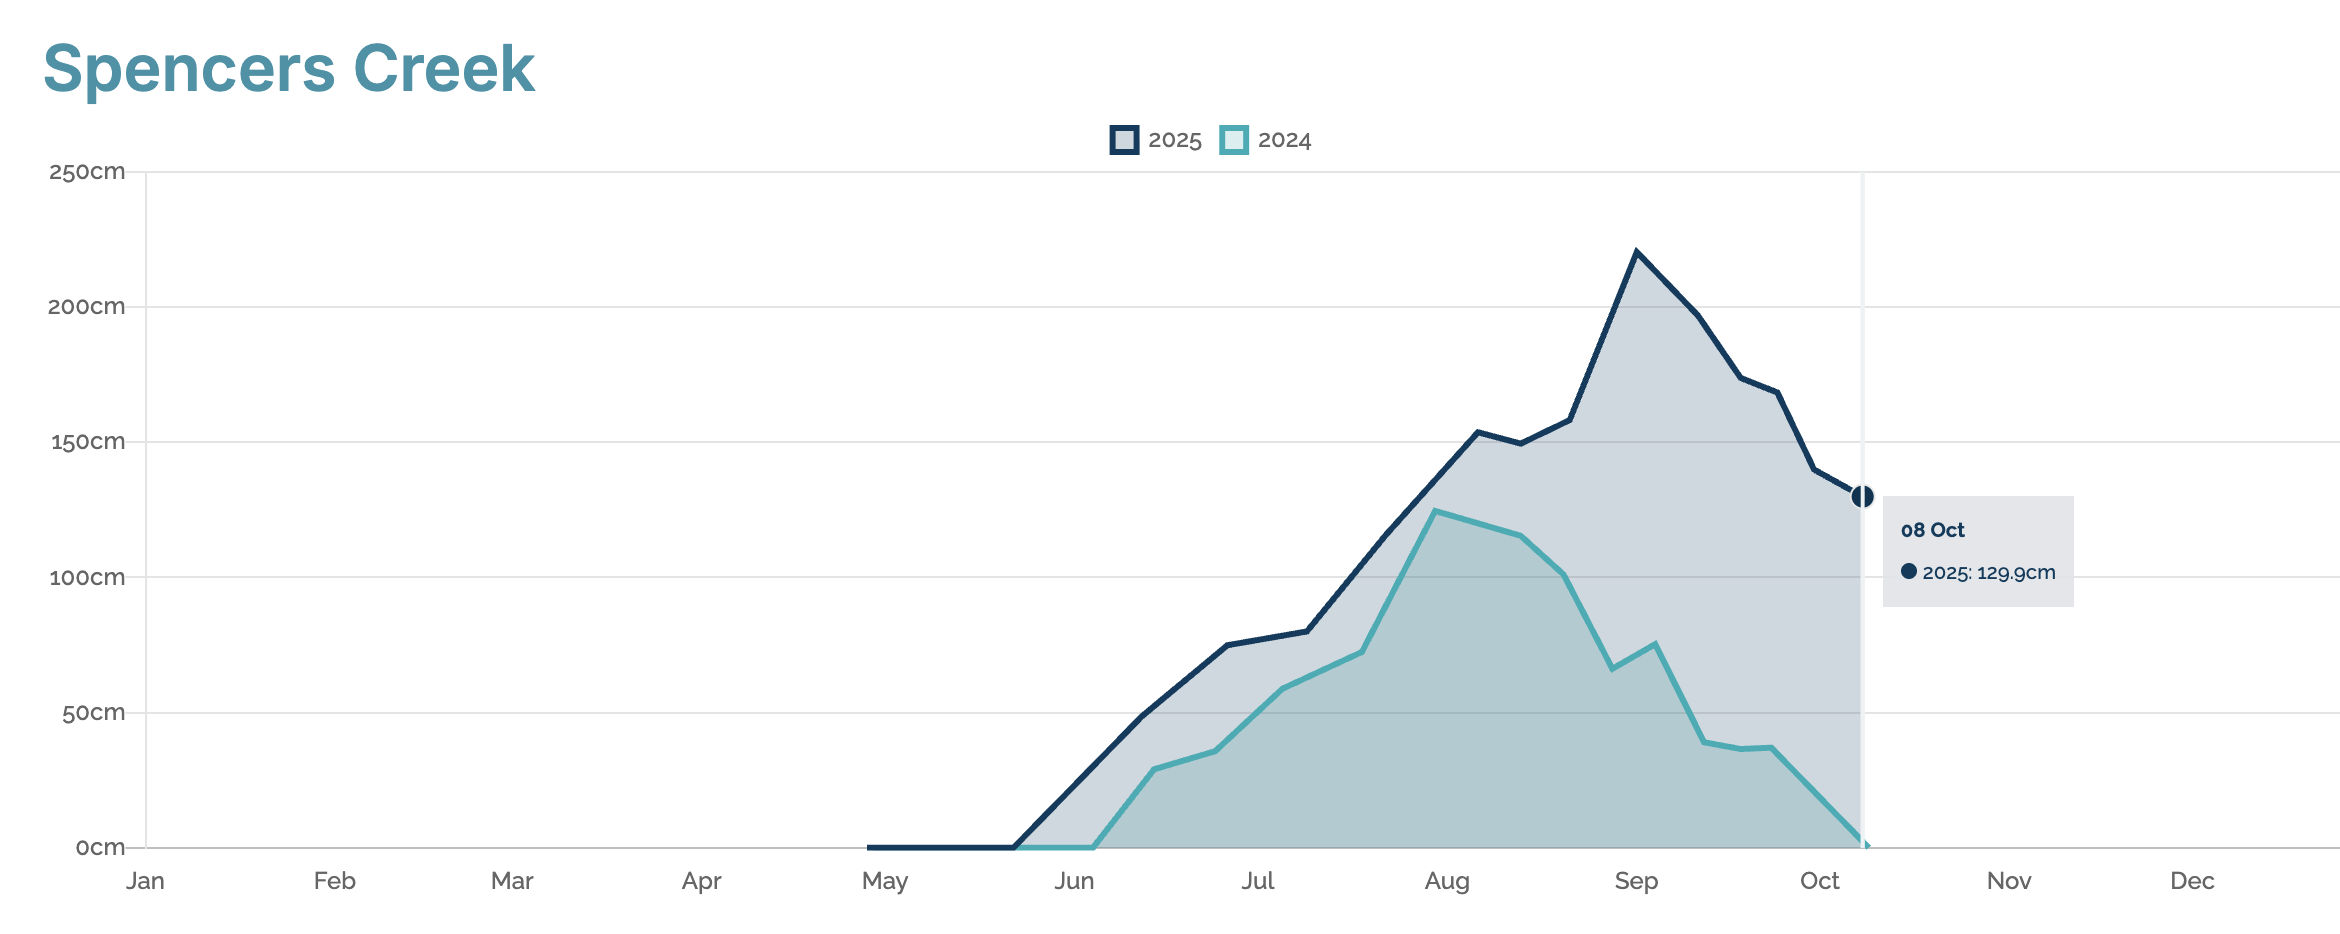Select the highlighted 08 Oct data point

point(1862,496)
